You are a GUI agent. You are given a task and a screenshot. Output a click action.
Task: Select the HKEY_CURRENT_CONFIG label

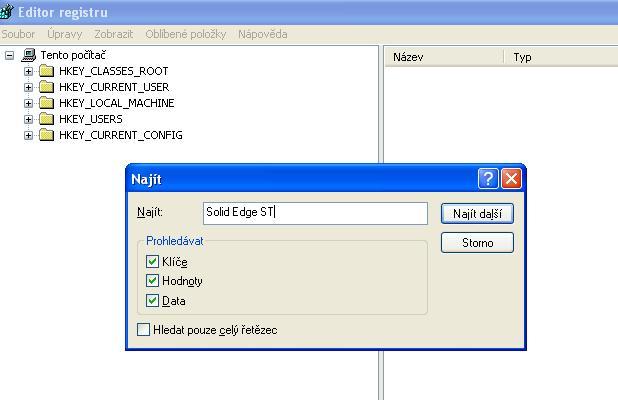click(121, 135)
